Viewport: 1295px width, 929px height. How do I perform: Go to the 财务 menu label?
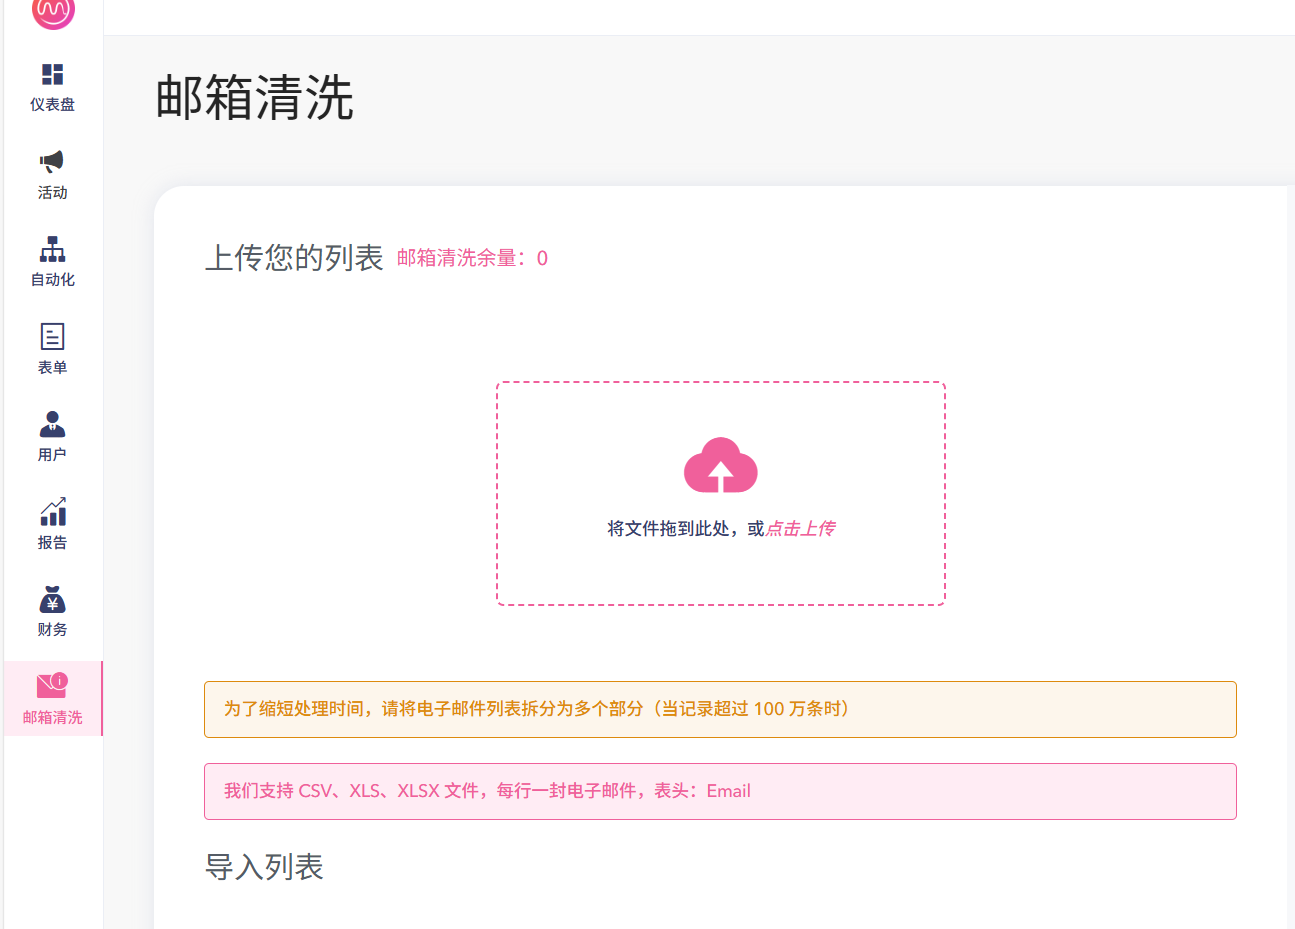[x=52, y=629]
